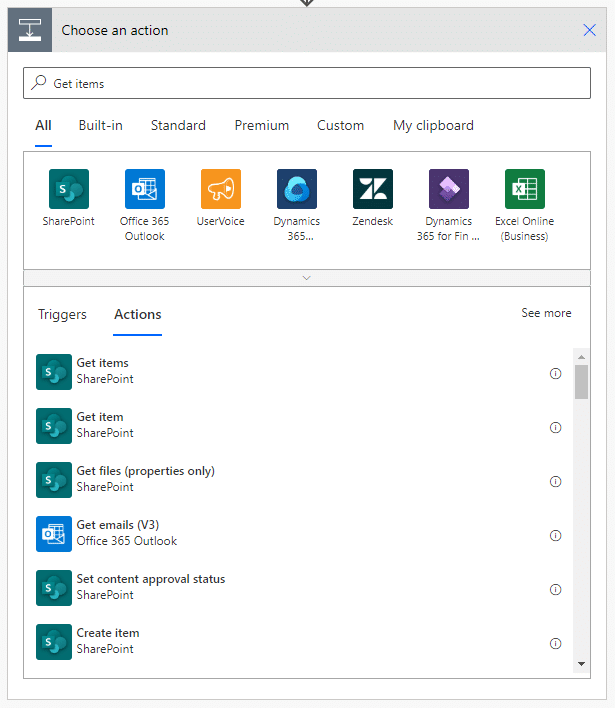Click the SharePoint icon beside Create item
615x708 pixels.
[54, 642]
